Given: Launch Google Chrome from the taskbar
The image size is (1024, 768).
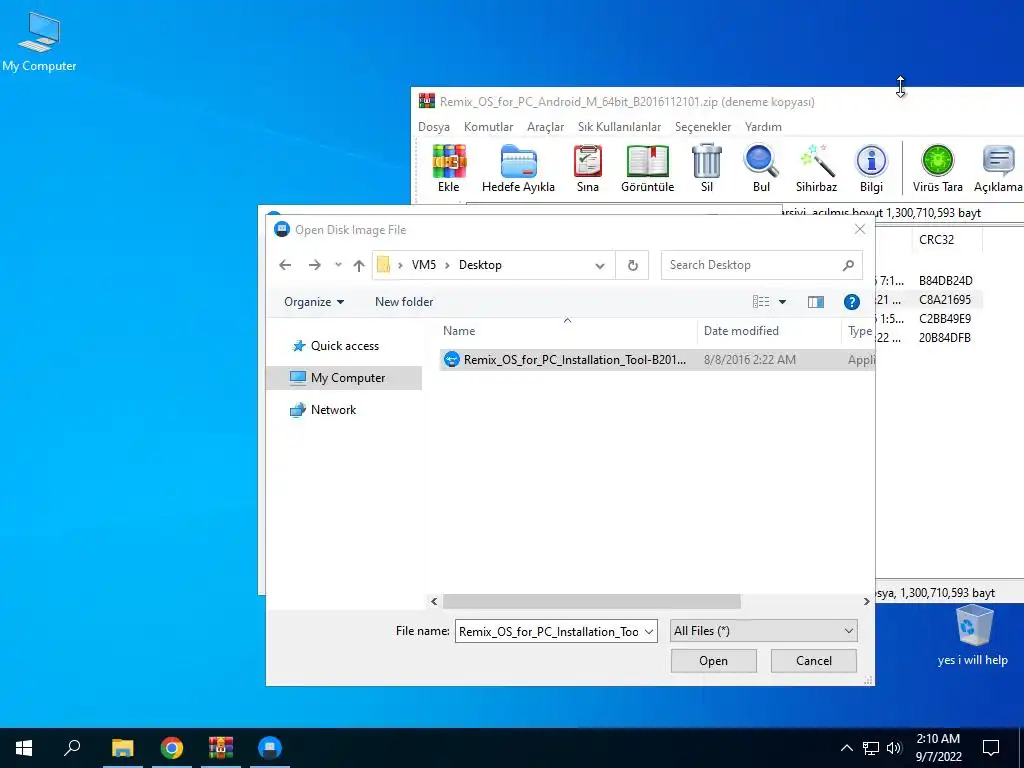Looking at the screenshot, I should [x=172, y=748].
